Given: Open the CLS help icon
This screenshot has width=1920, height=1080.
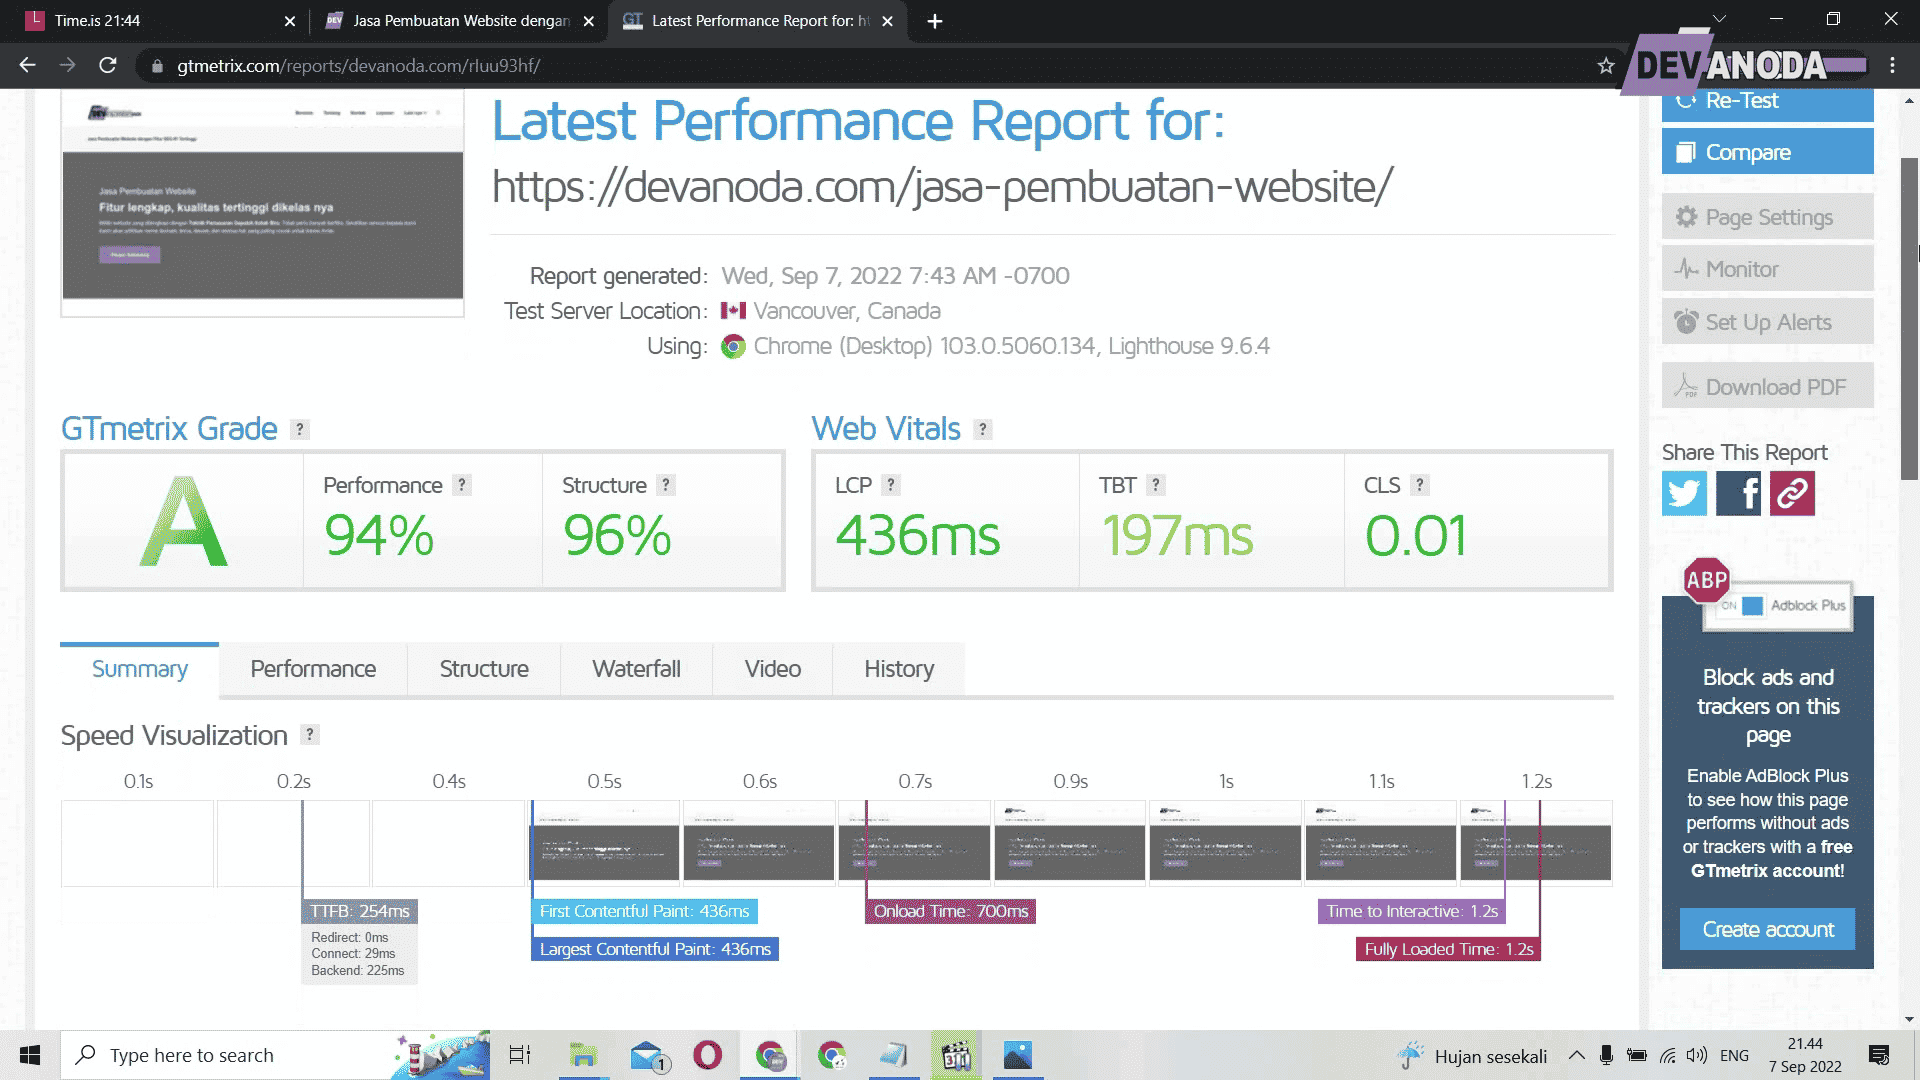Looking at the screenshot, I should click(1419, 485).
